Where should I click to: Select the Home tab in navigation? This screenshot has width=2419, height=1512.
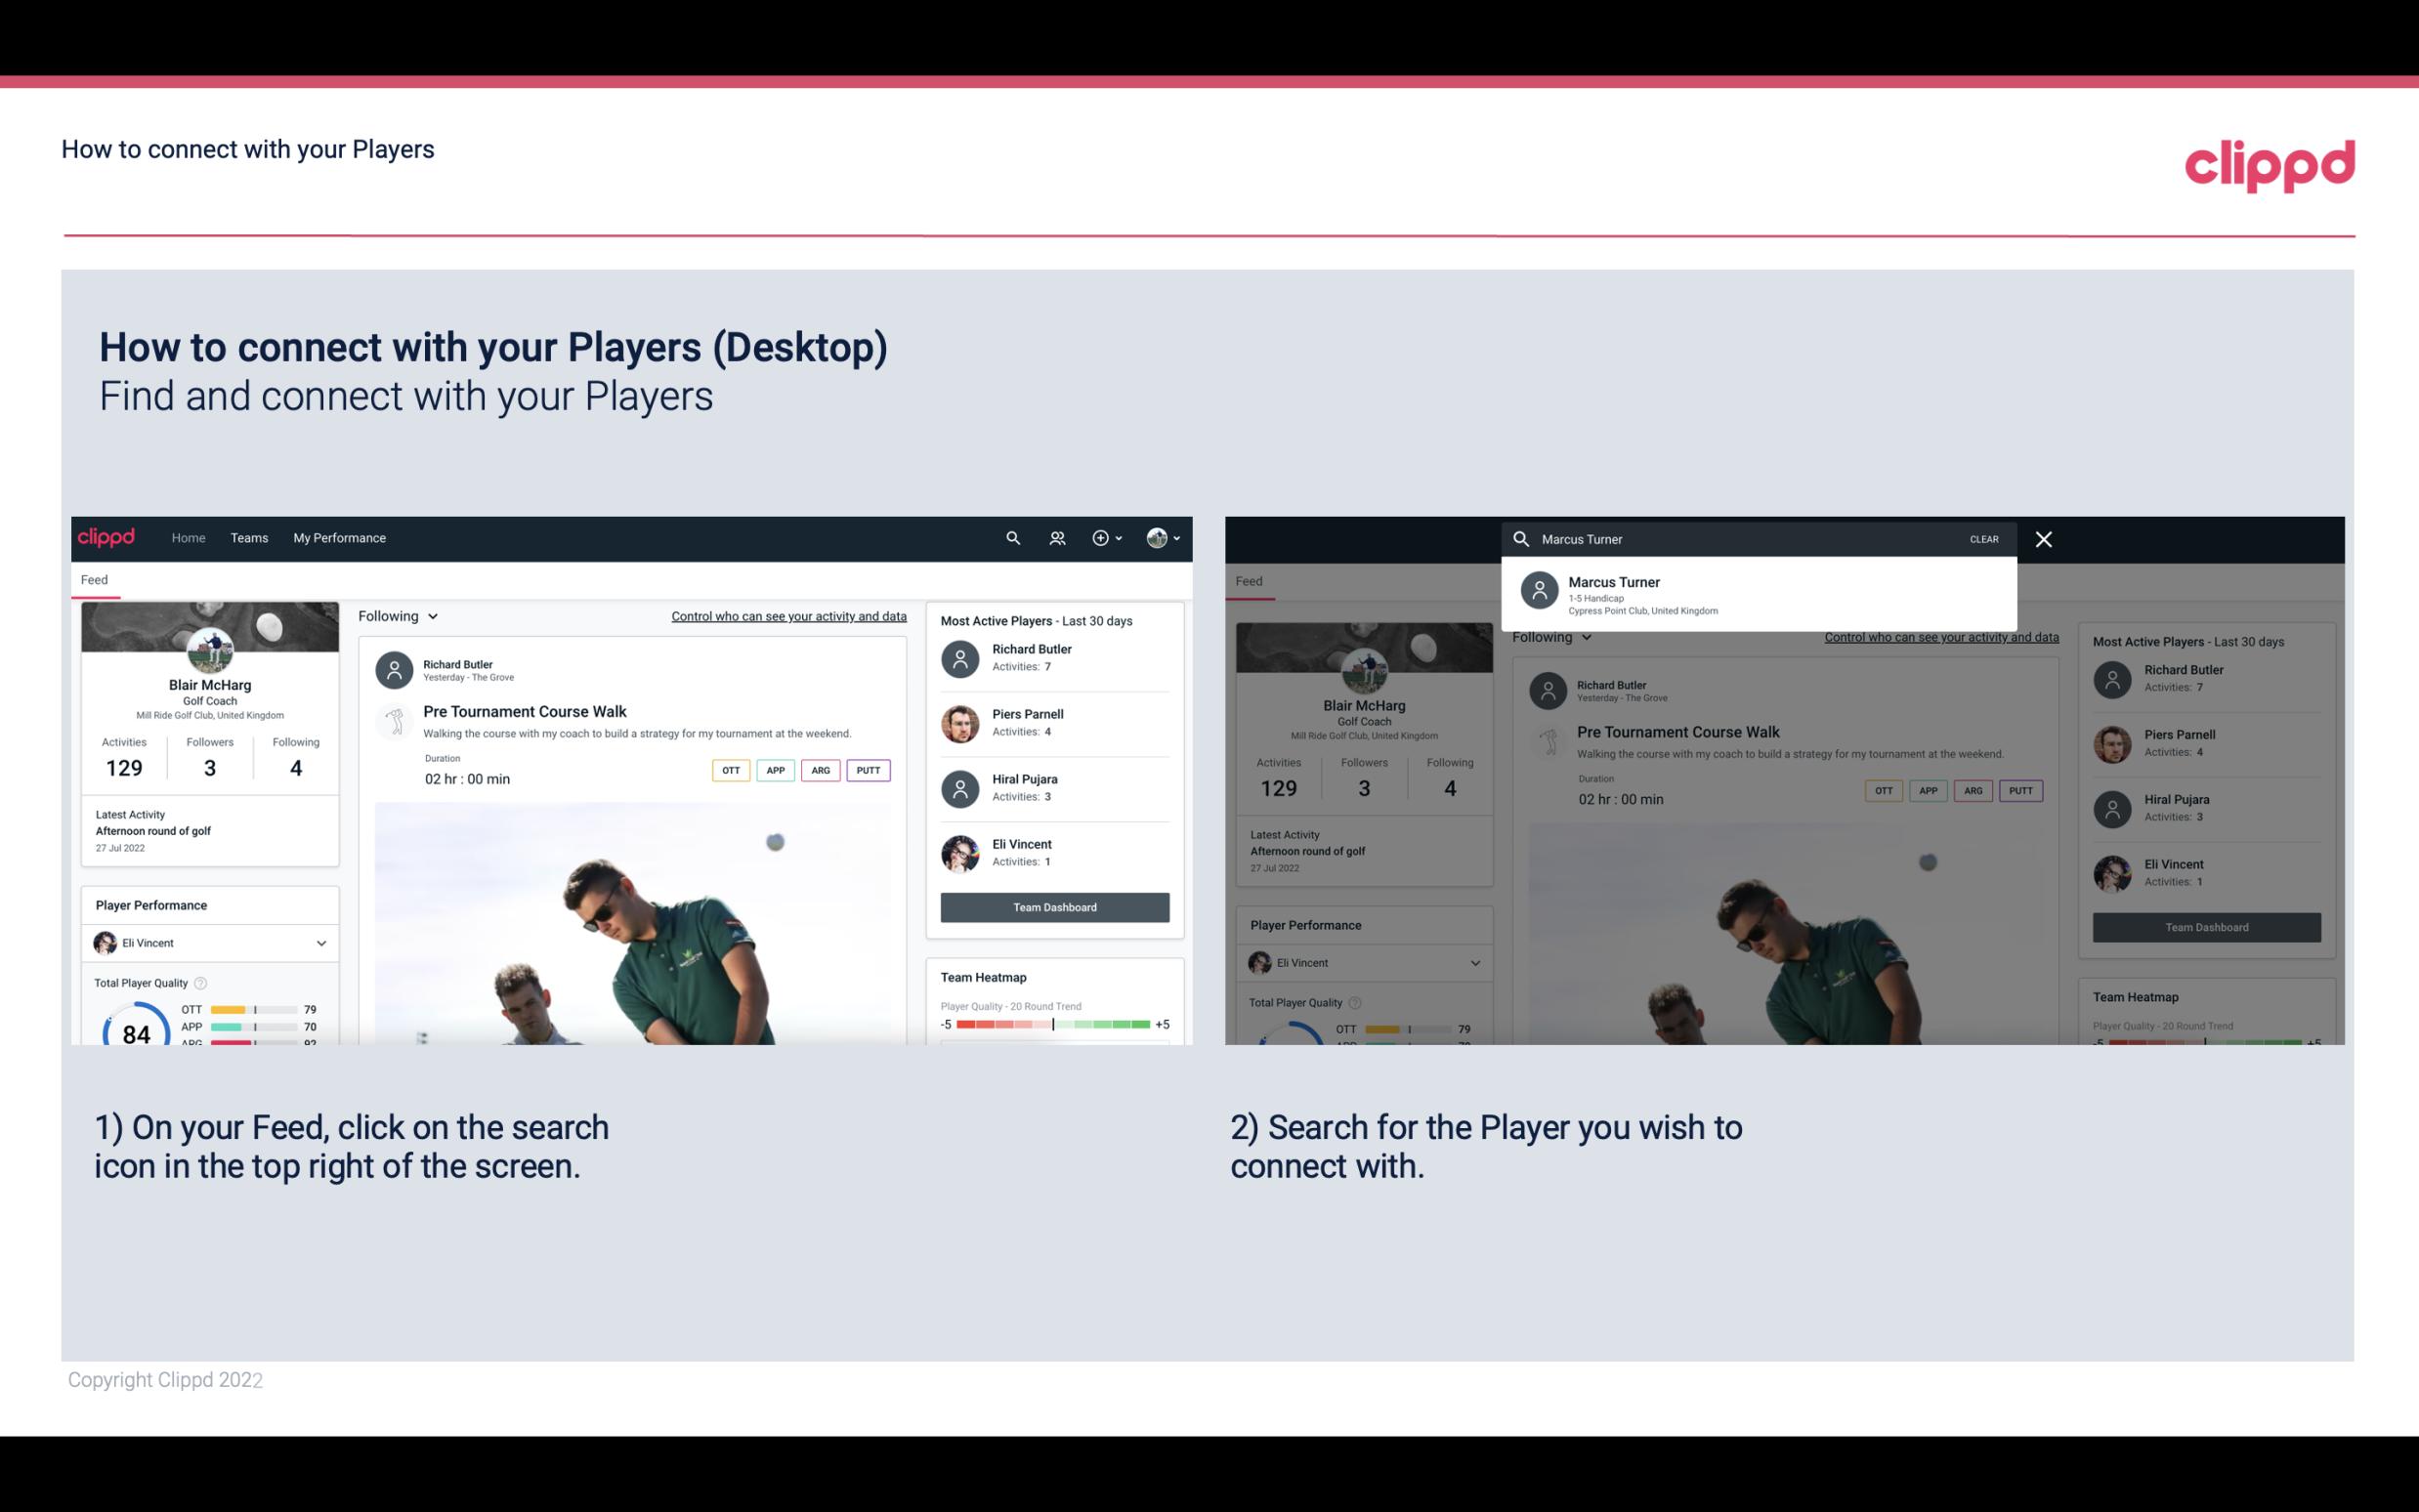pyautogui.click(x=189, y=536)
